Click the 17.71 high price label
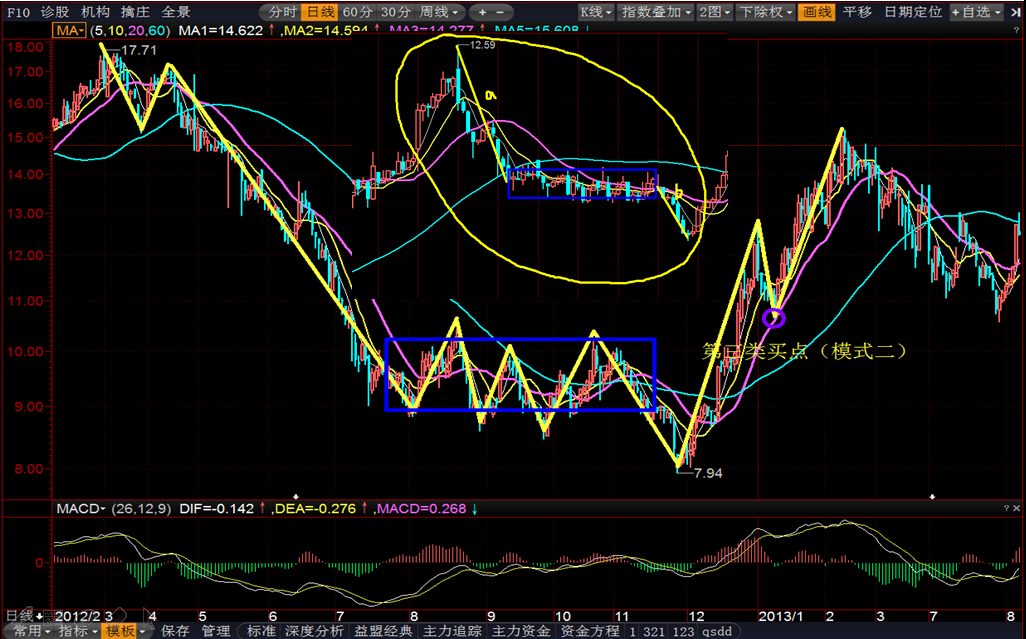 139,50
